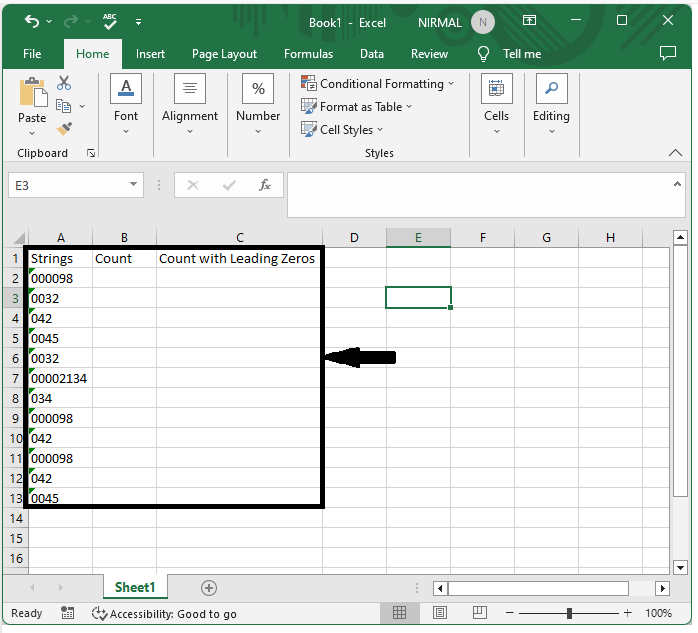Add a new sheet with plus icon
Screen dimensions: 698x633
[209, 588]
